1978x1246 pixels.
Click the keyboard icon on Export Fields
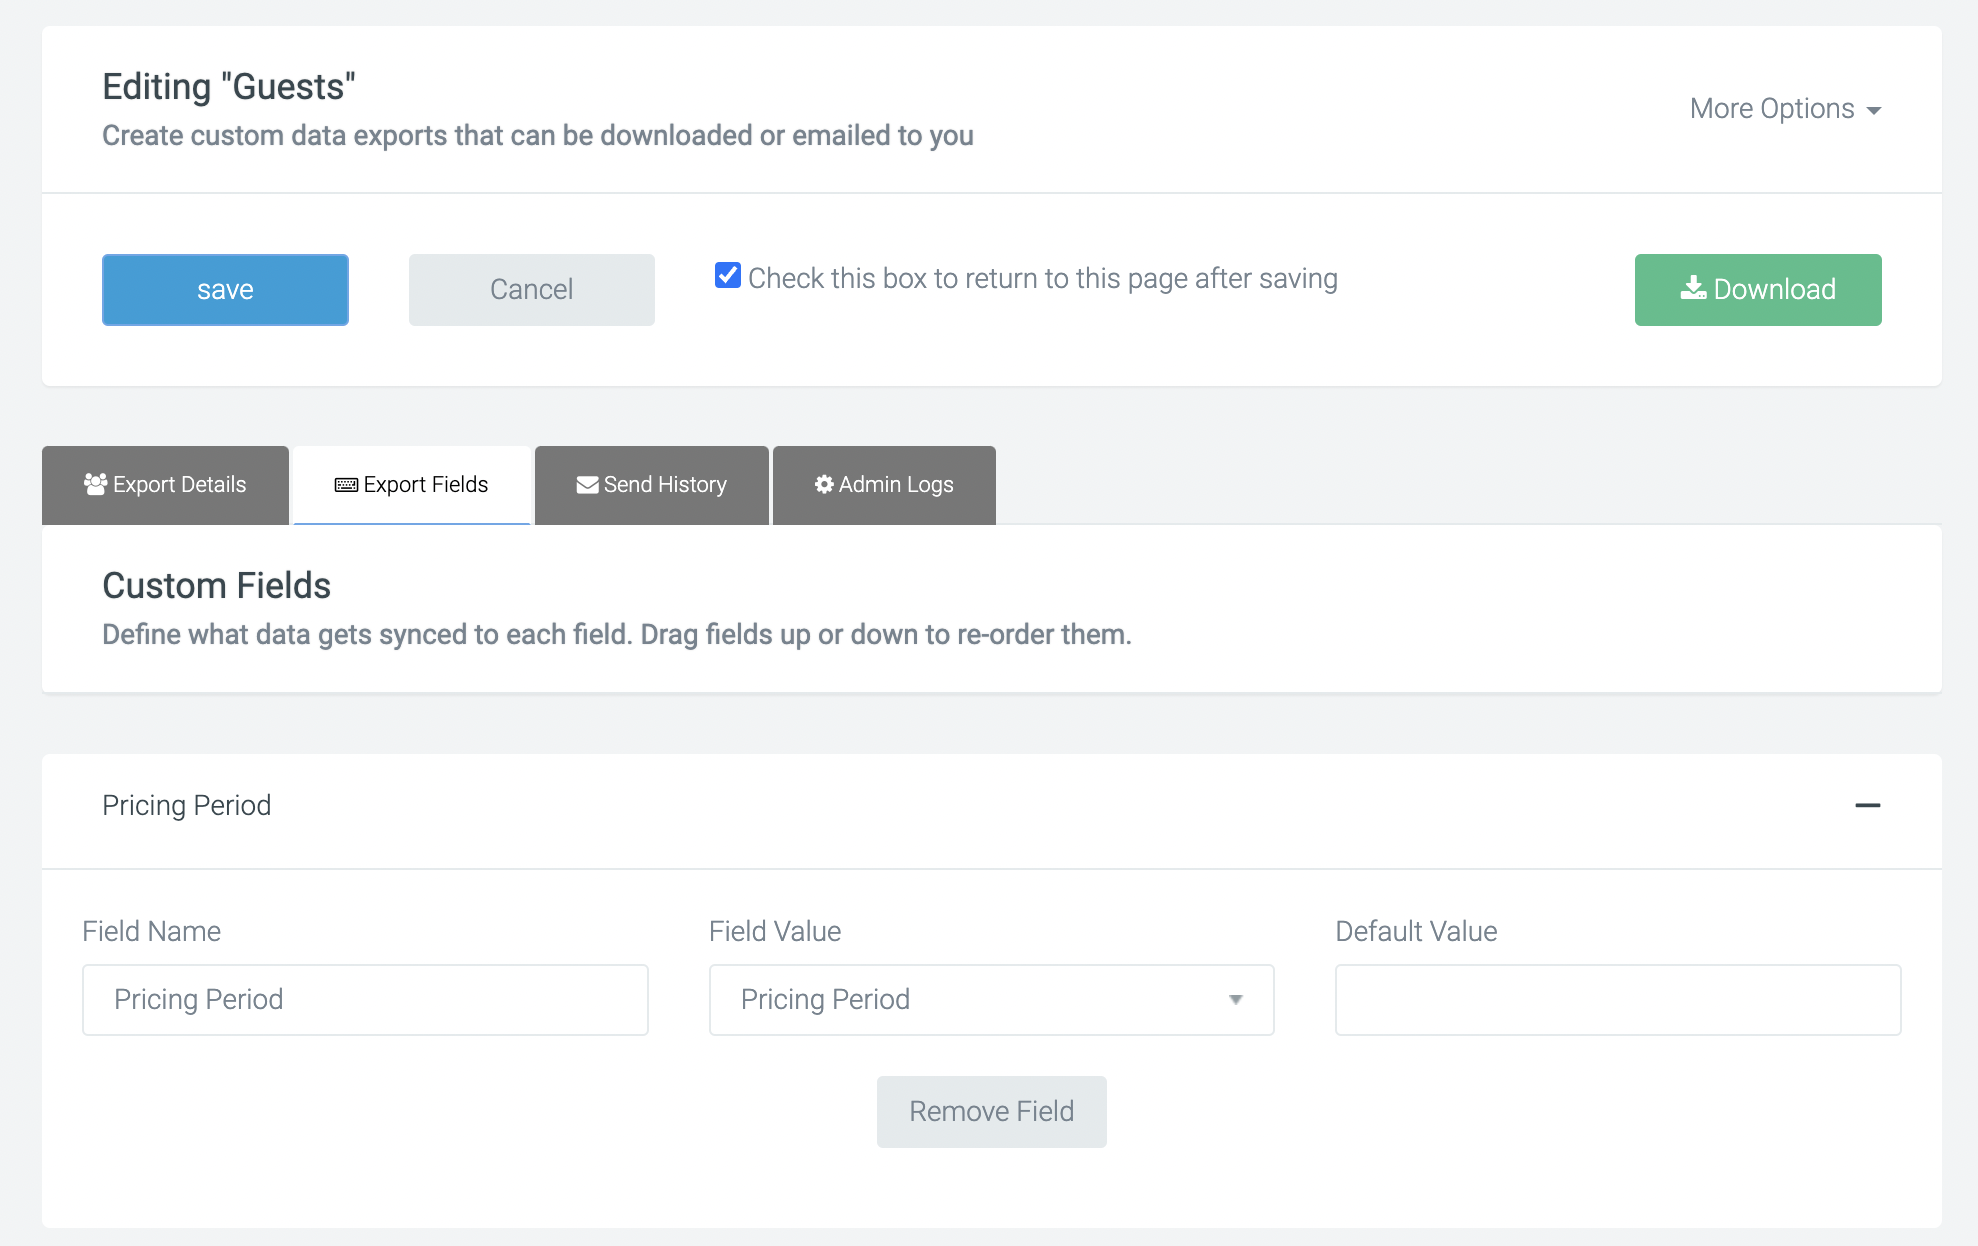point(346,485)
